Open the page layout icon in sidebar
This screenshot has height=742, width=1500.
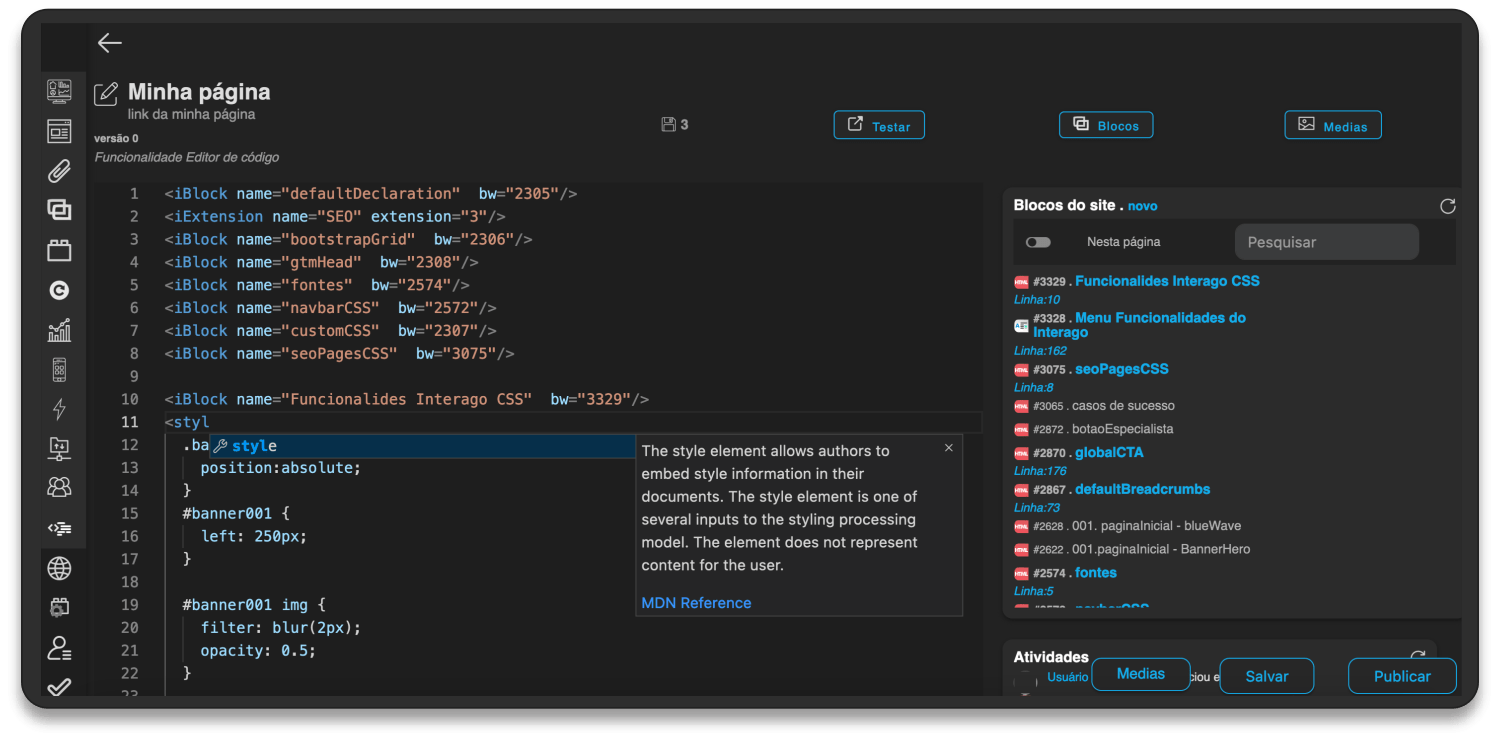tap(59, 131)
